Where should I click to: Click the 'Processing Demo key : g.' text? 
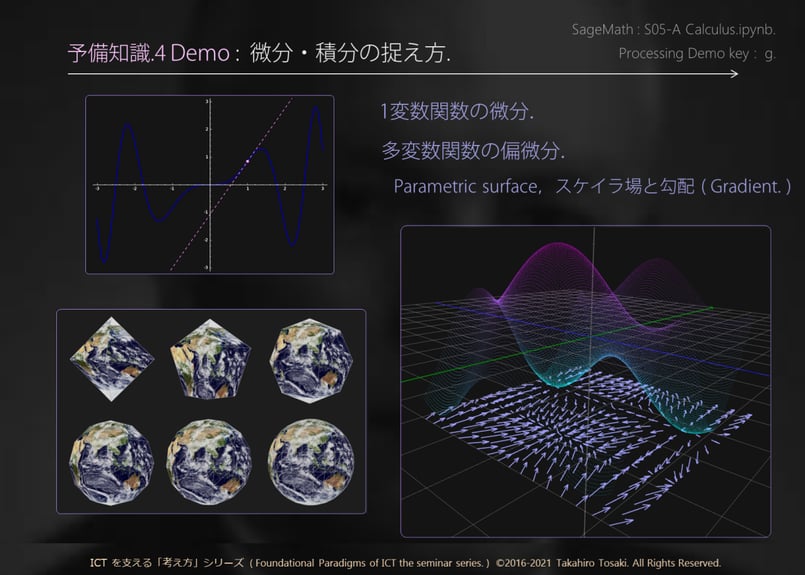pyautogui.click(x=697, y=53)
